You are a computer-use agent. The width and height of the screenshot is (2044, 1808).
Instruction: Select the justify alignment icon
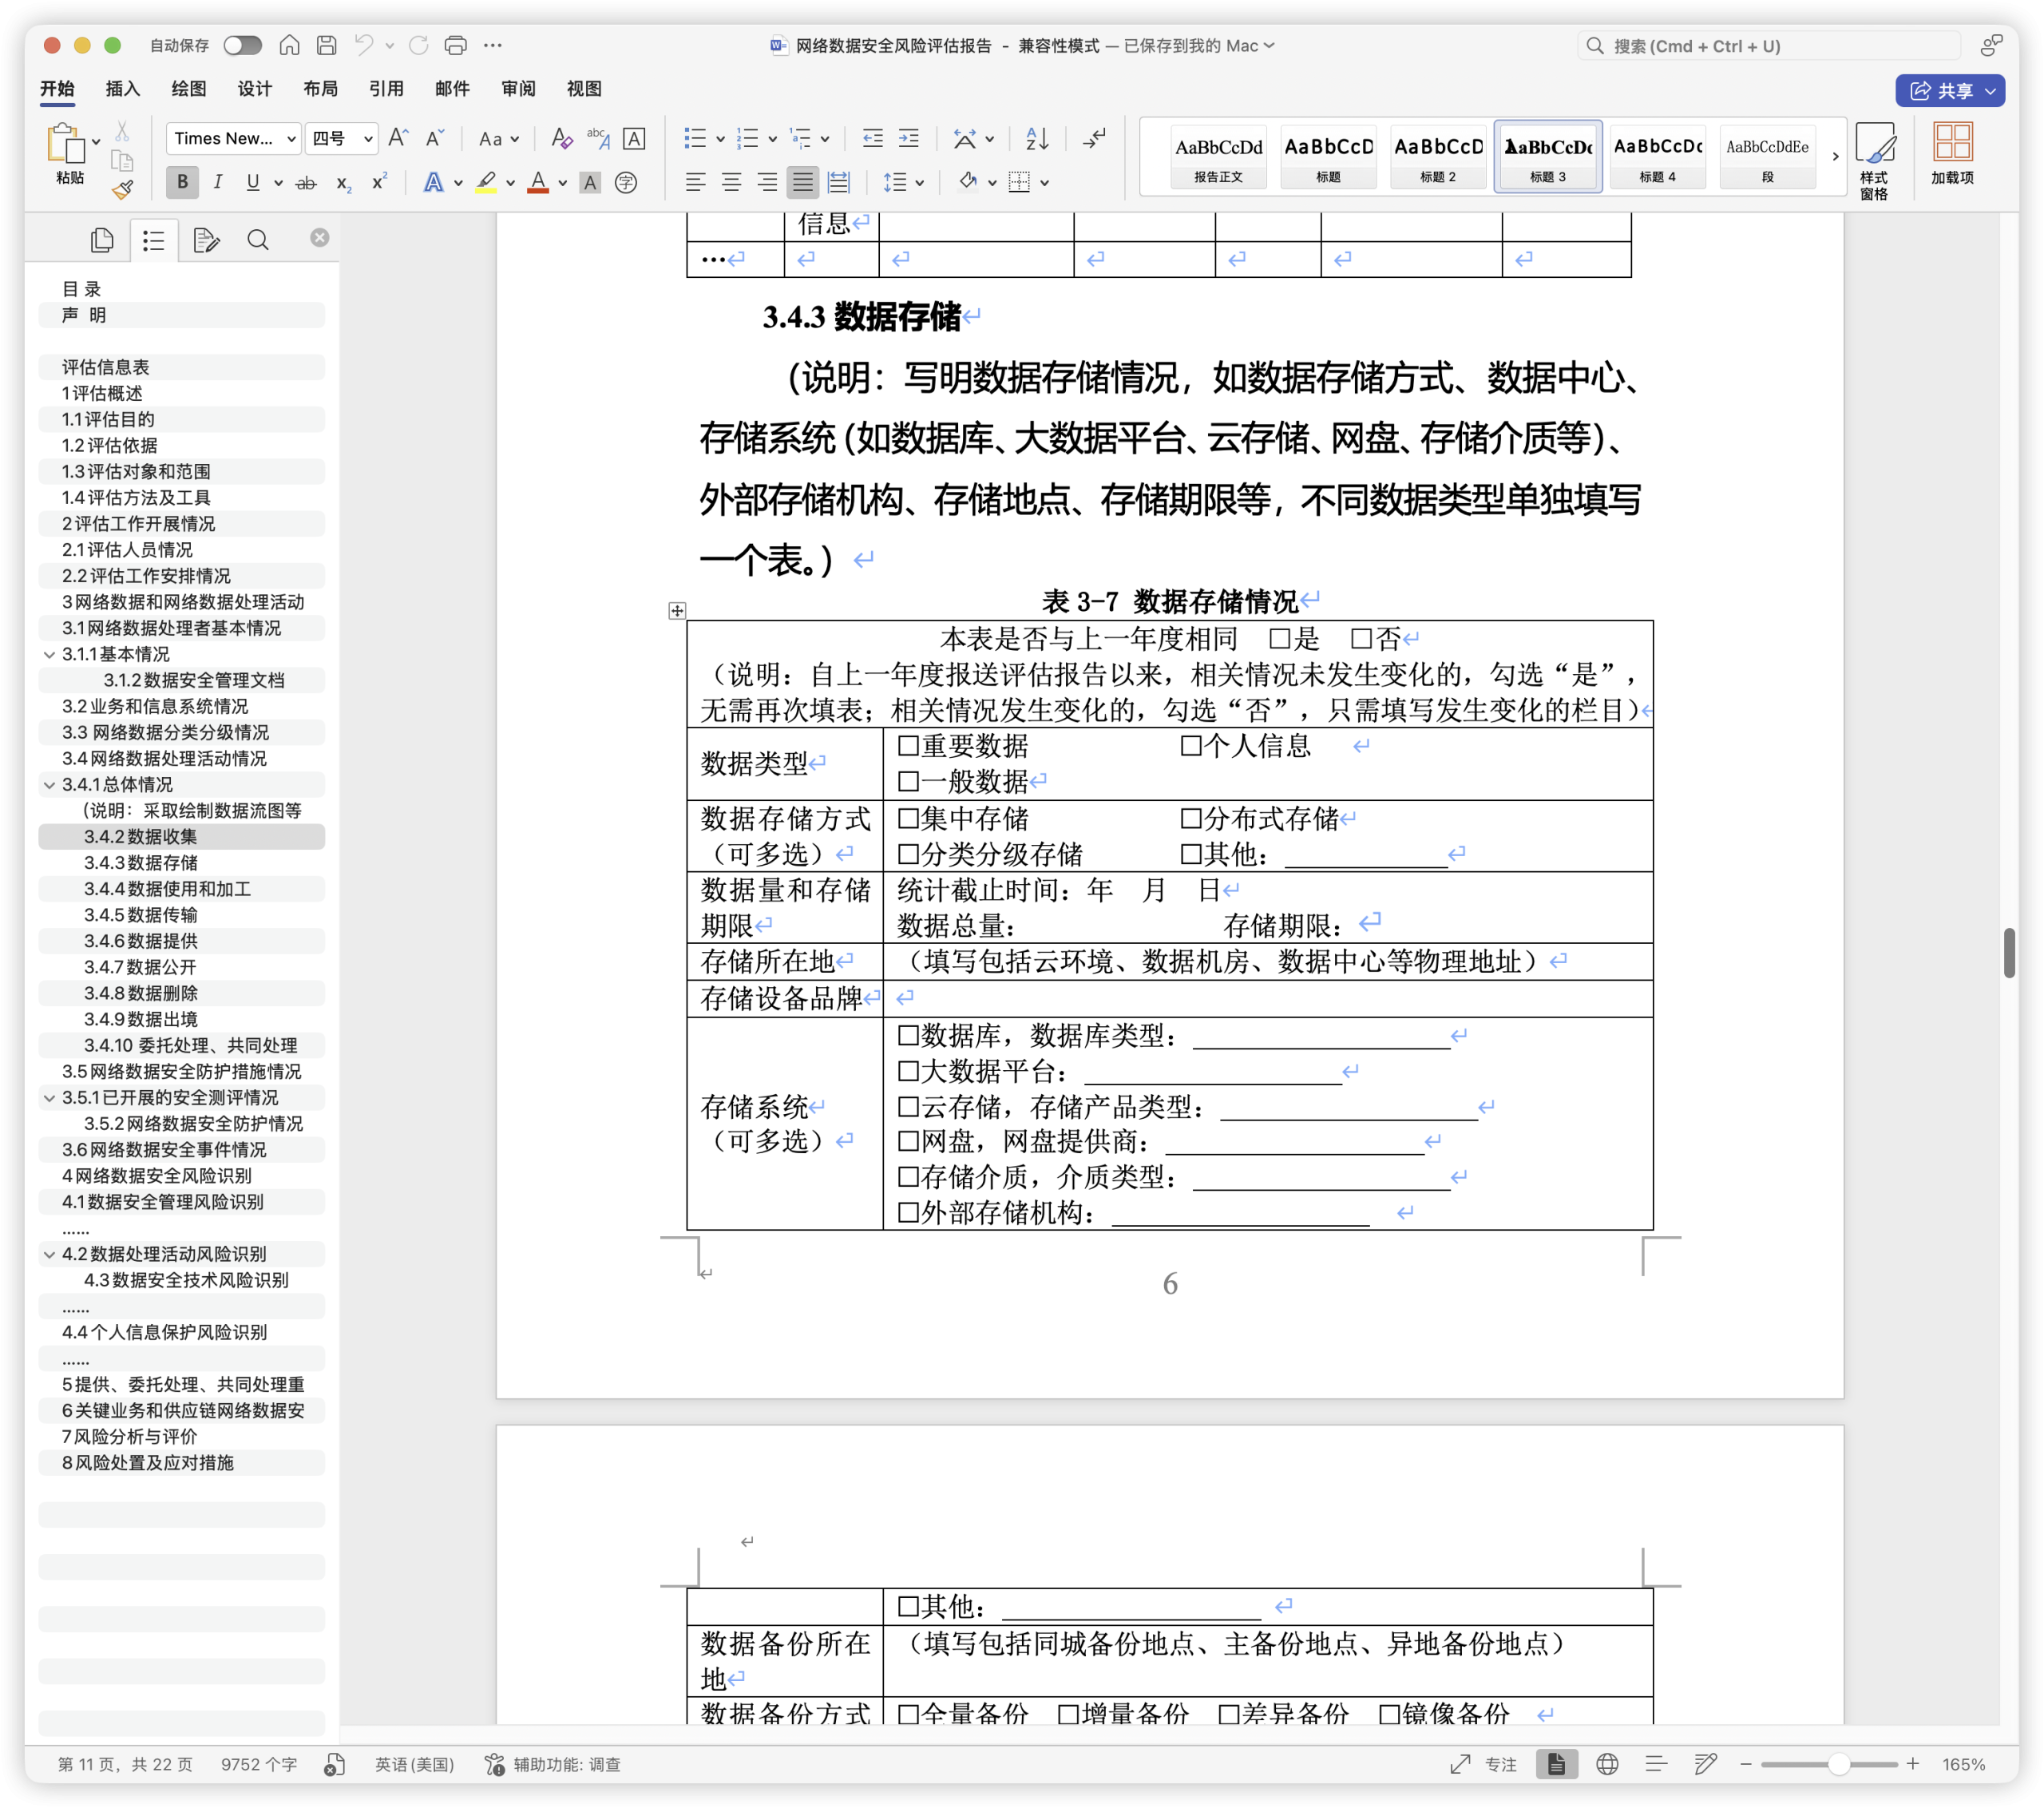coord(802,182)
